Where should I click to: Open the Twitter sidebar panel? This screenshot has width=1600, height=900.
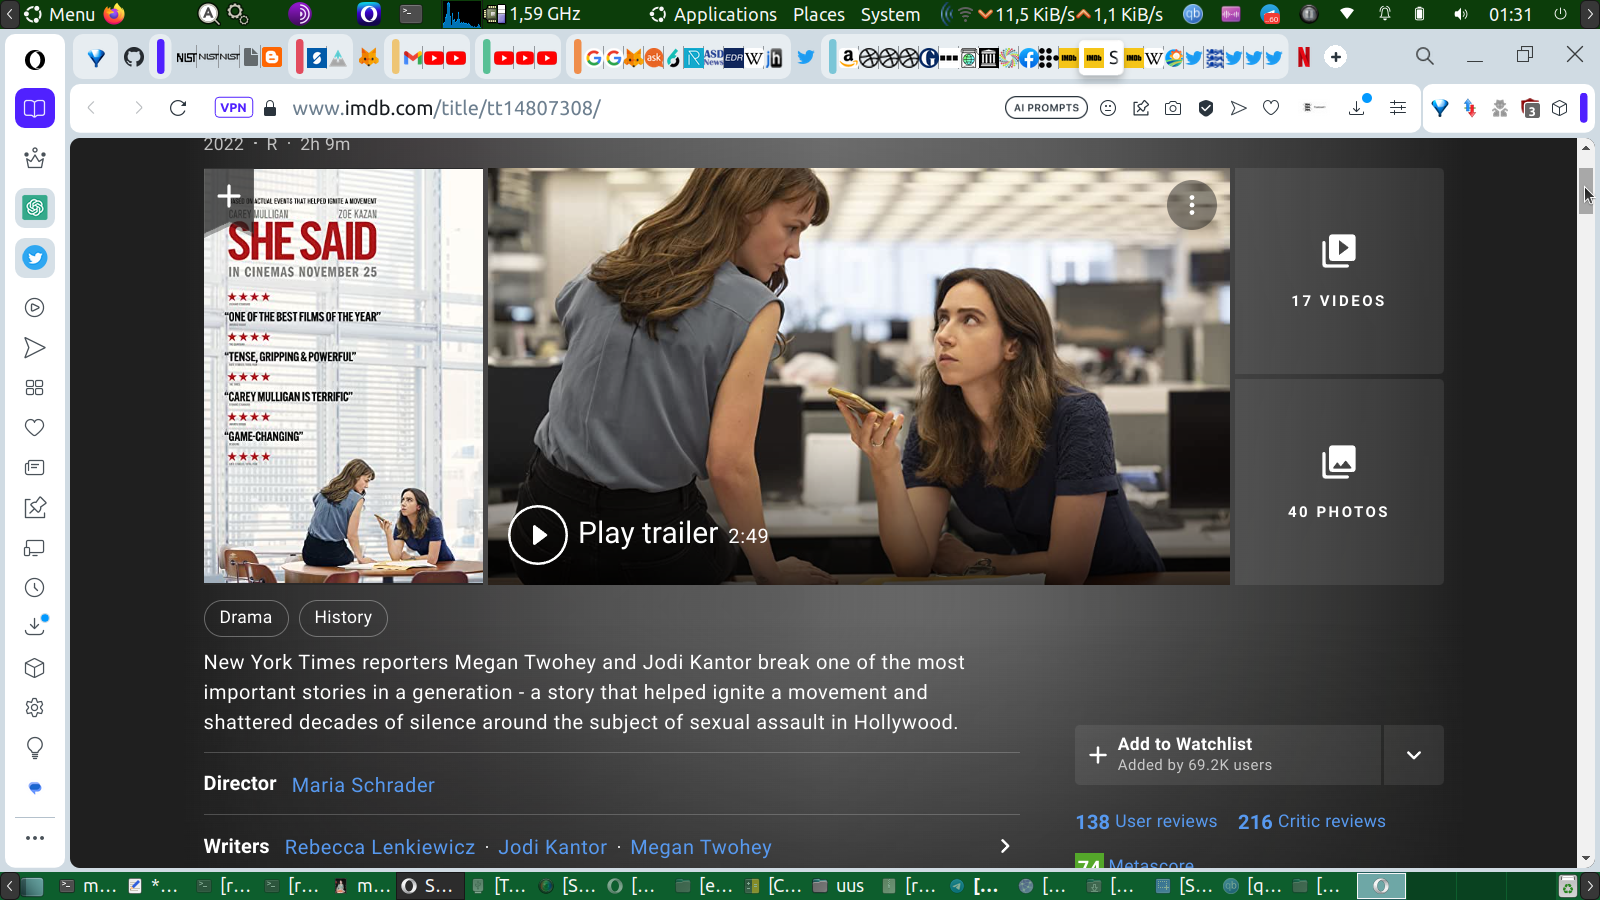point(35,258)
